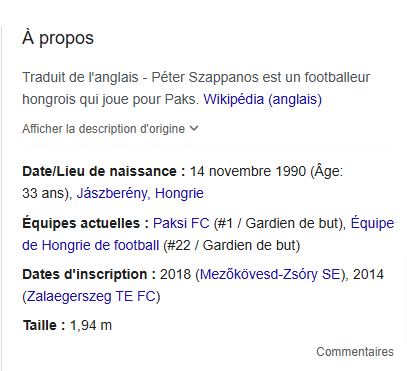Follow the Hongrie country link
Viewport: 407px width, 371px height.
179,193
